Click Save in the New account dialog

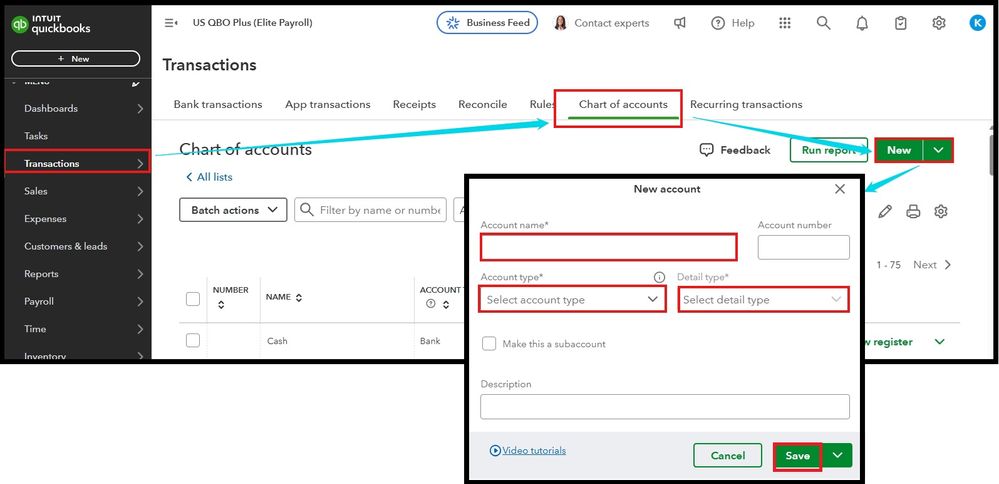tap(798, 456)
